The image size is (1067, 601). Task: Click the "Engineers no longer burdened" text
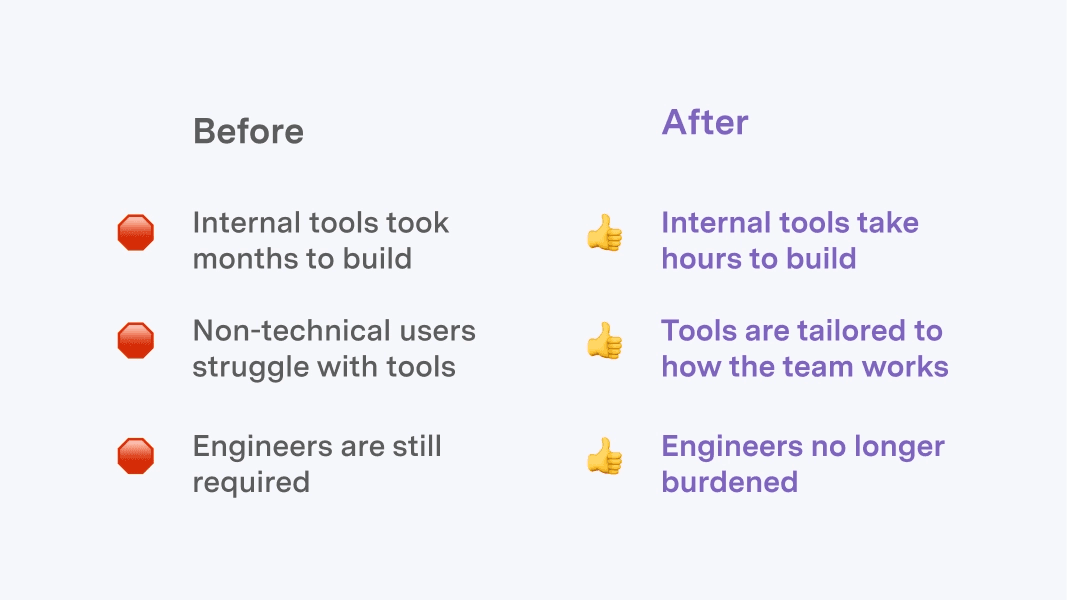click(x=802, y=464)
